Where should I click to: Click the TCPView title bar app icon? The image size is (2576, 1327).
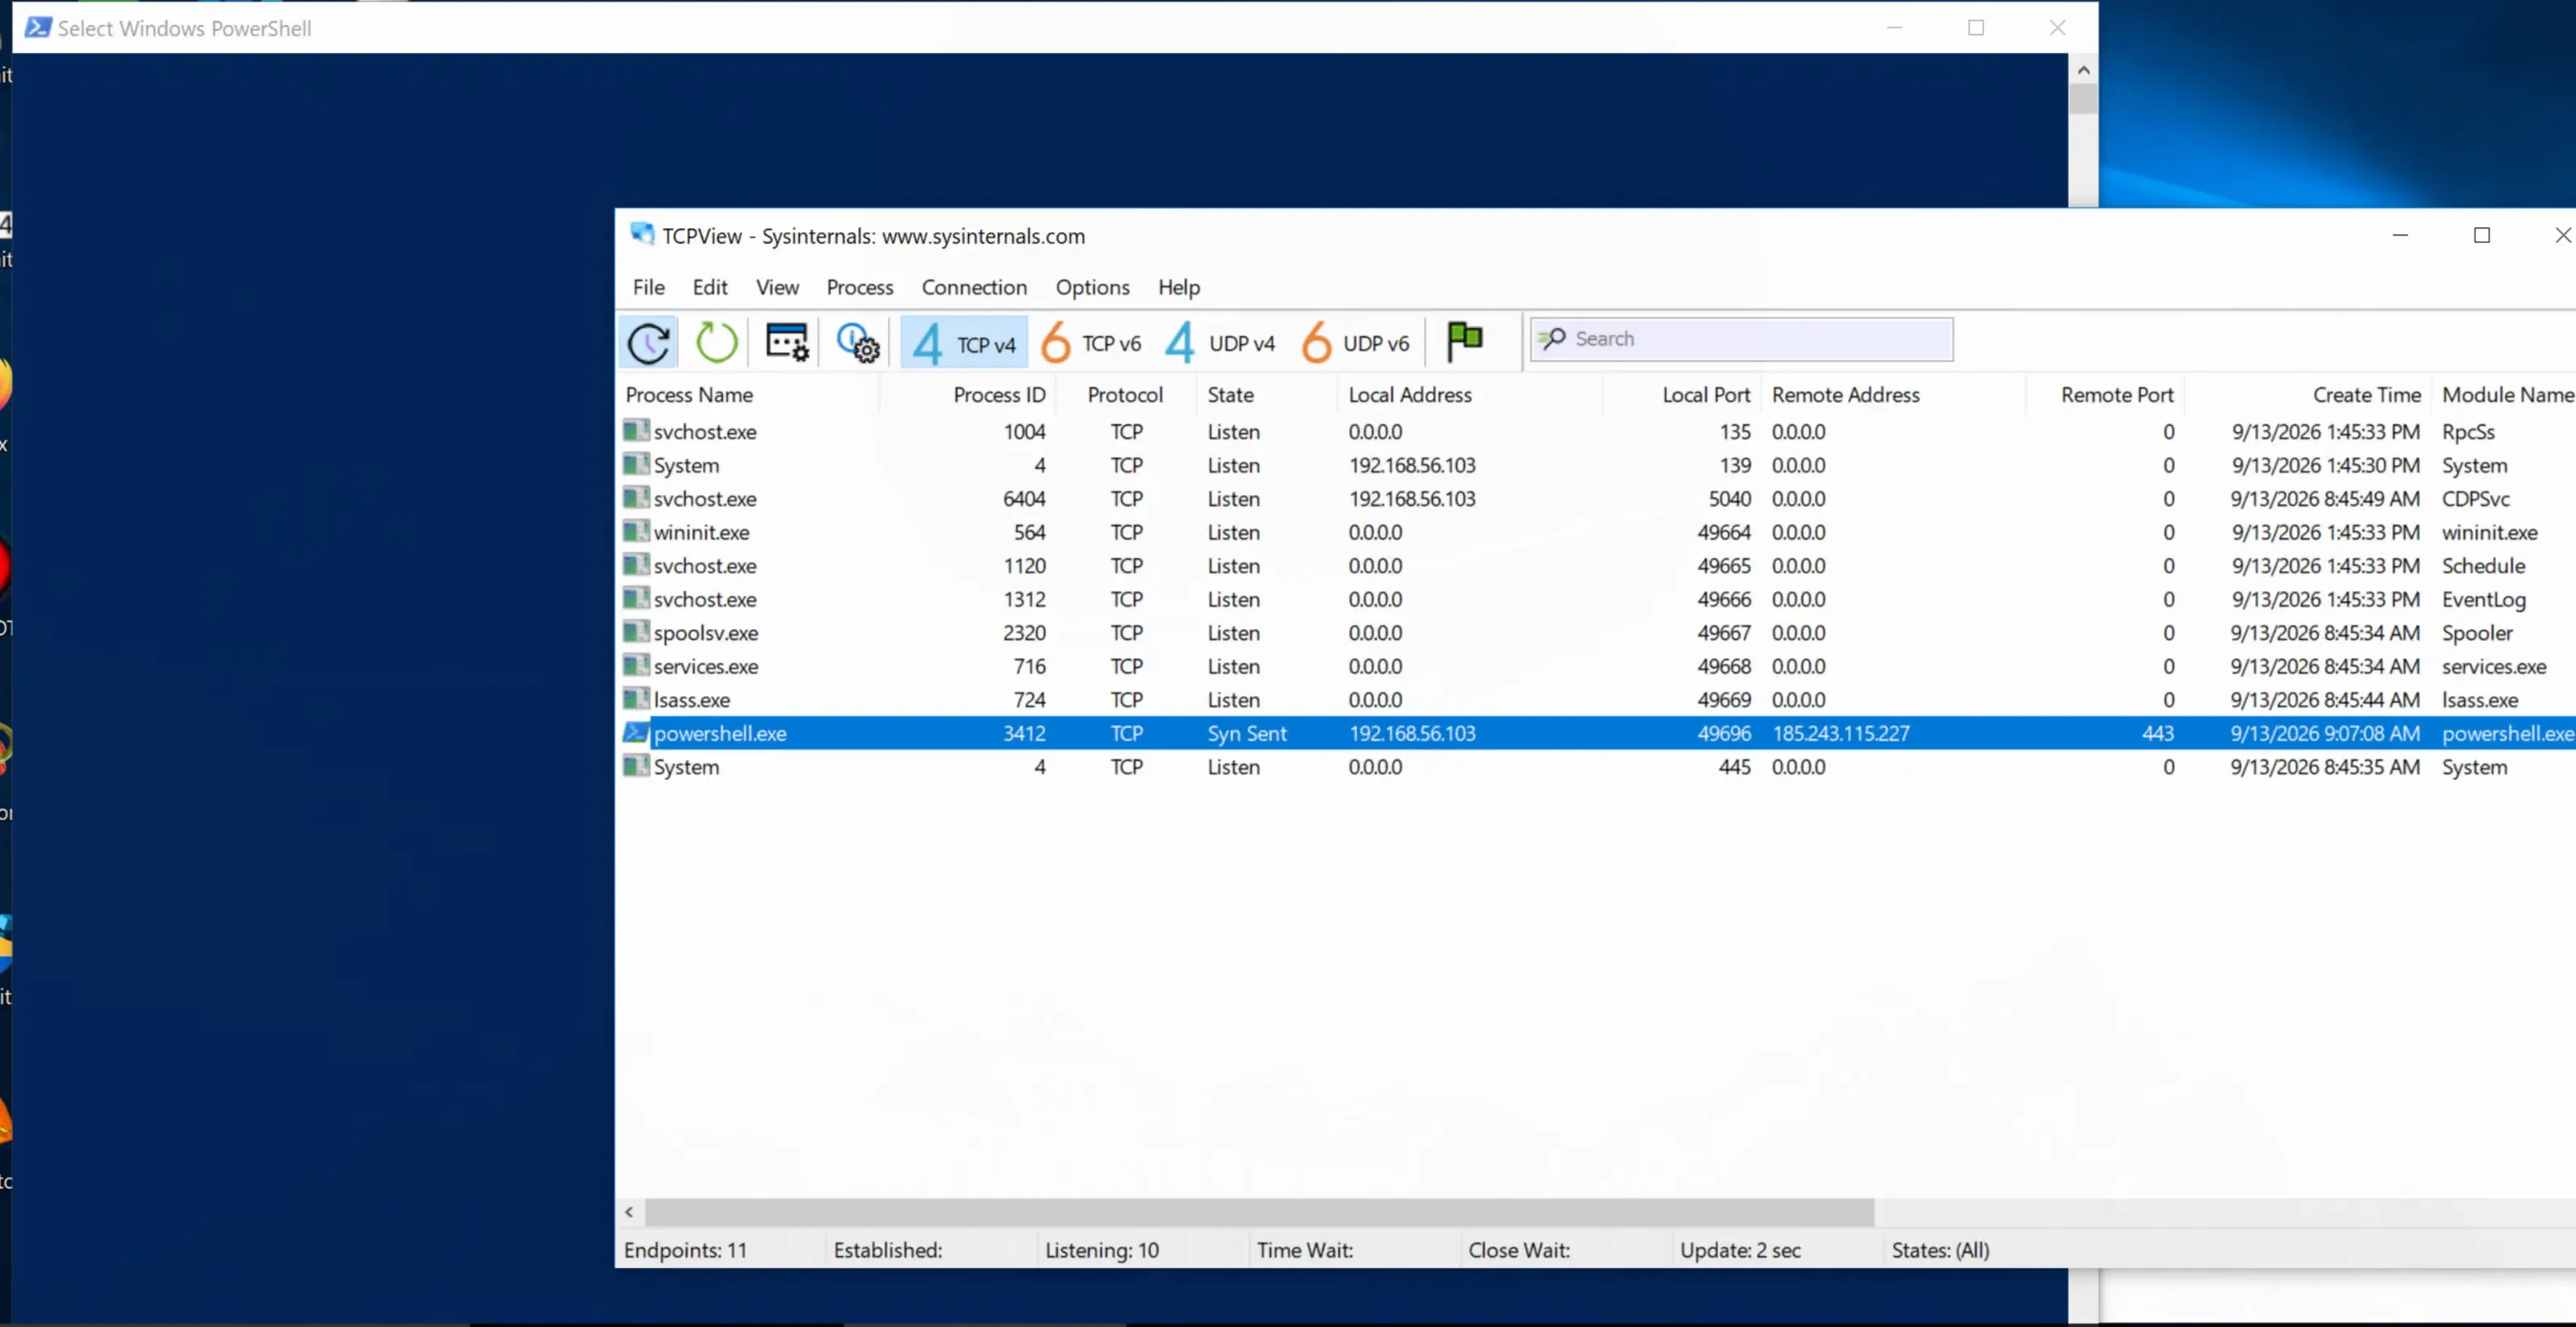pyautogui.click(x=641, y=234)
